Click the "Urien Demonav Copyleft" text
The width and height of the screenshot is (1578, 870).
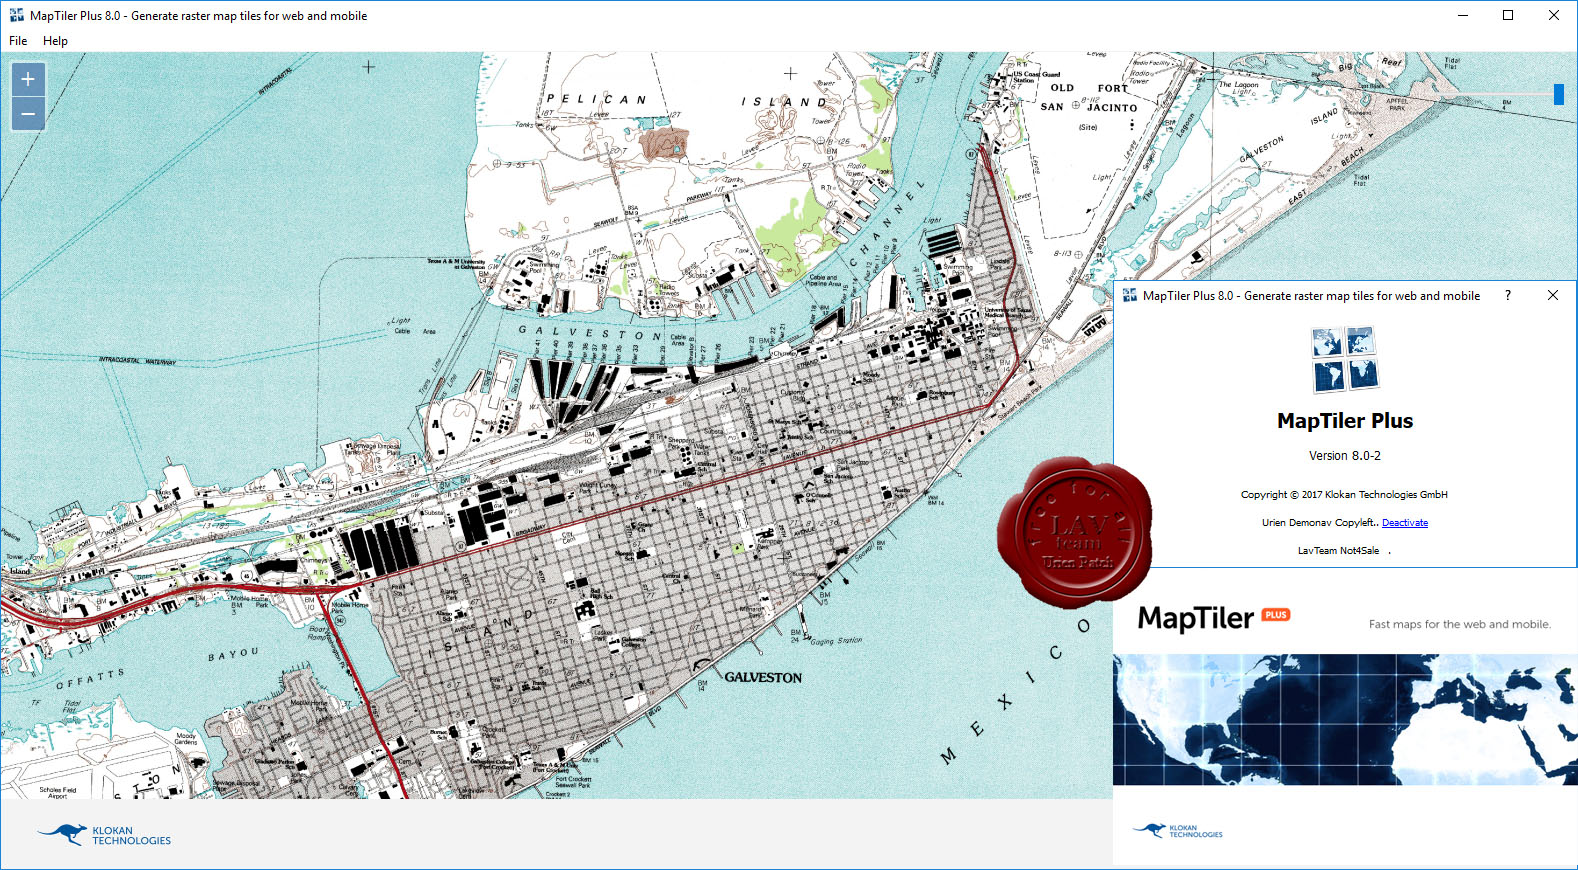click(1319, 523)
